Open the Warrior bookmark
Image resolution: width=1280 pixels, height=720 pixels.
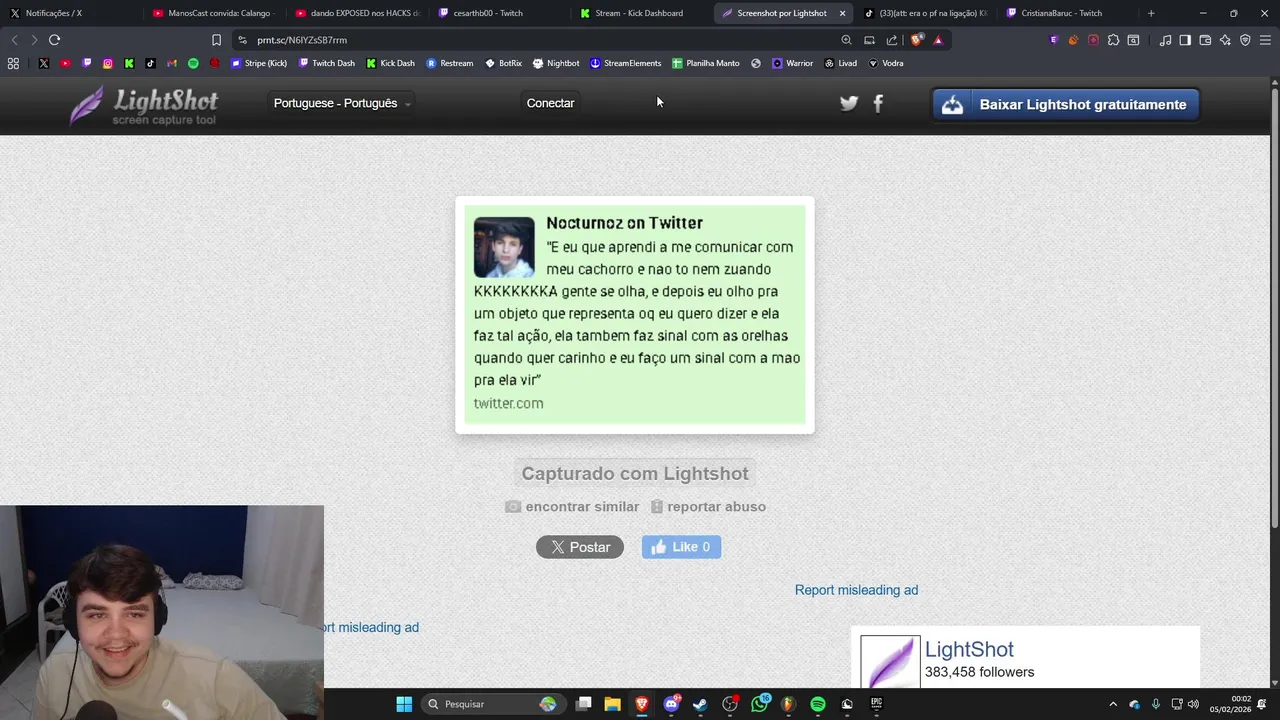coord(792,63)
